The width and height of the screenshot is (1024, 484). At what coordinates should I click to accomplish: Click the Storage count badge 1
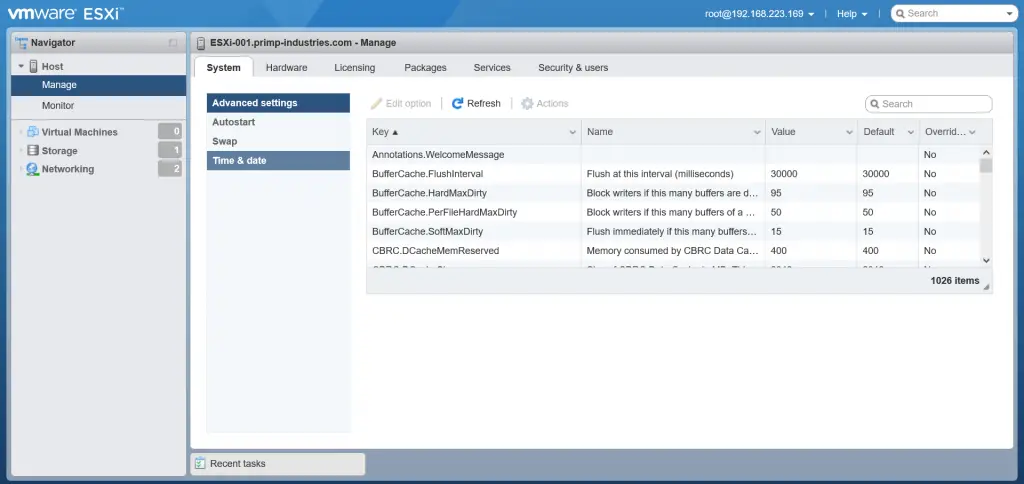[170, 150]
